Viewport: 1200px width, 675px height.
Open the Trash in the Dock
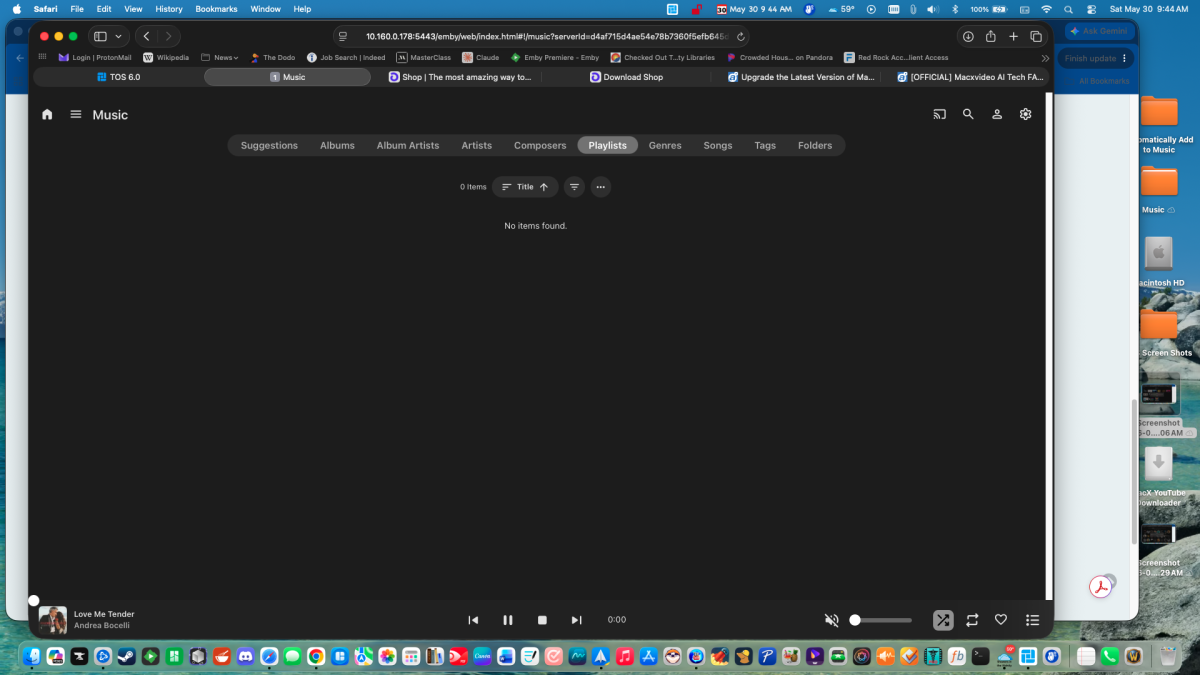pyautogui.click(x=1168, y=656)
